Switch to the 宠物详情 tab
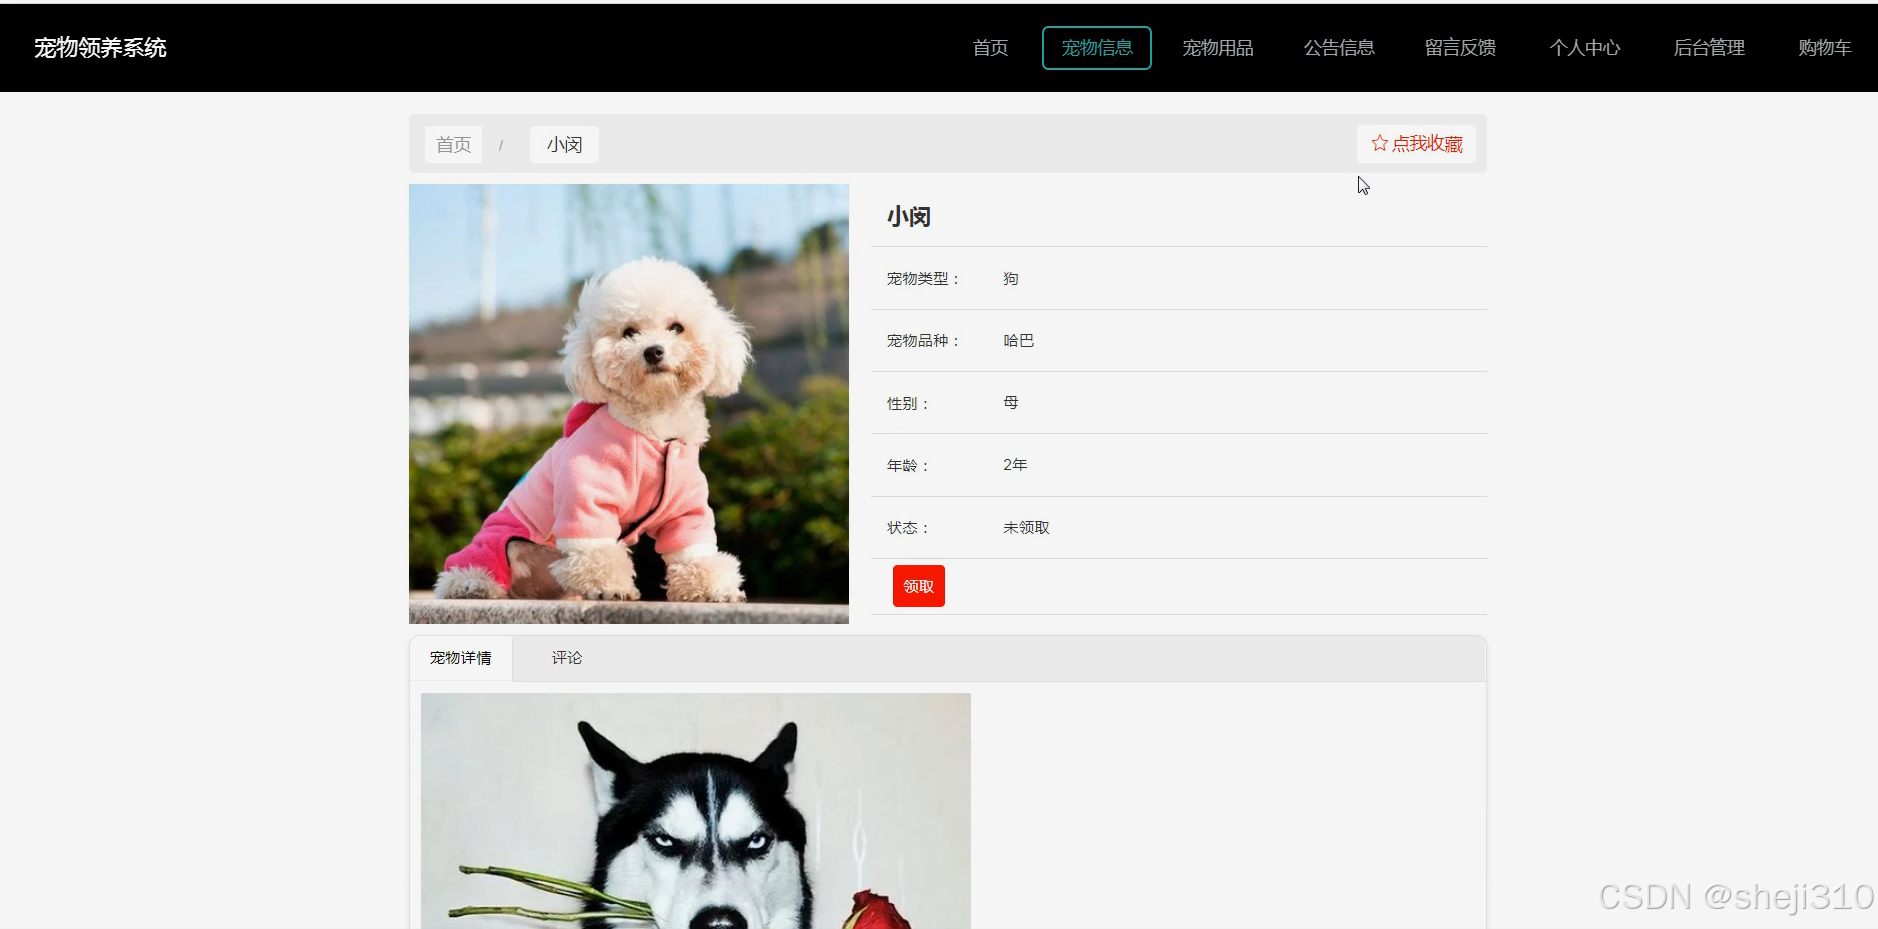The width and height of the screenshot is (1878, 929). click(461, 658)
